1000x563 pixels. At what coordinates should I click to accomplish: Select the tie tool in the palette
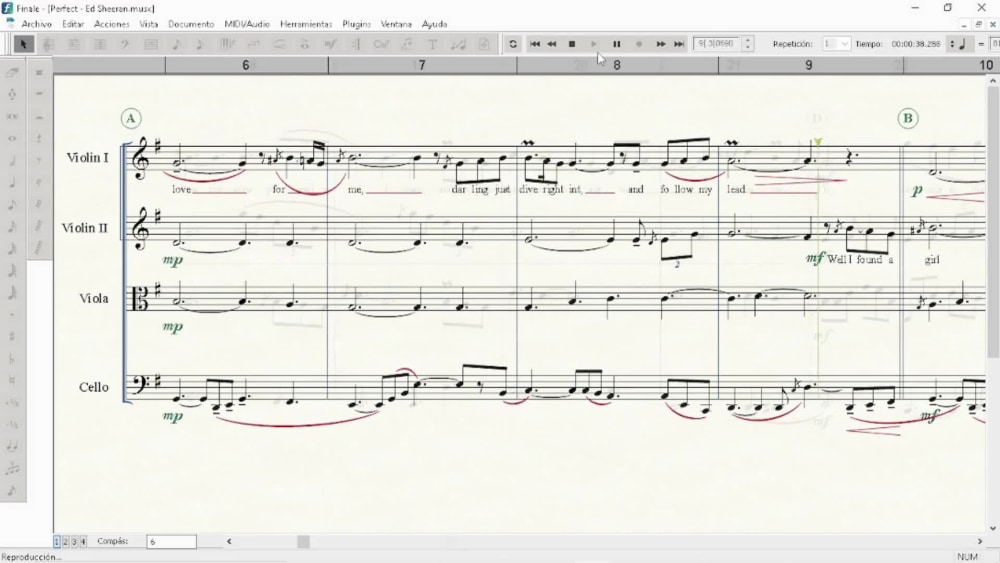tap(12, 446)
